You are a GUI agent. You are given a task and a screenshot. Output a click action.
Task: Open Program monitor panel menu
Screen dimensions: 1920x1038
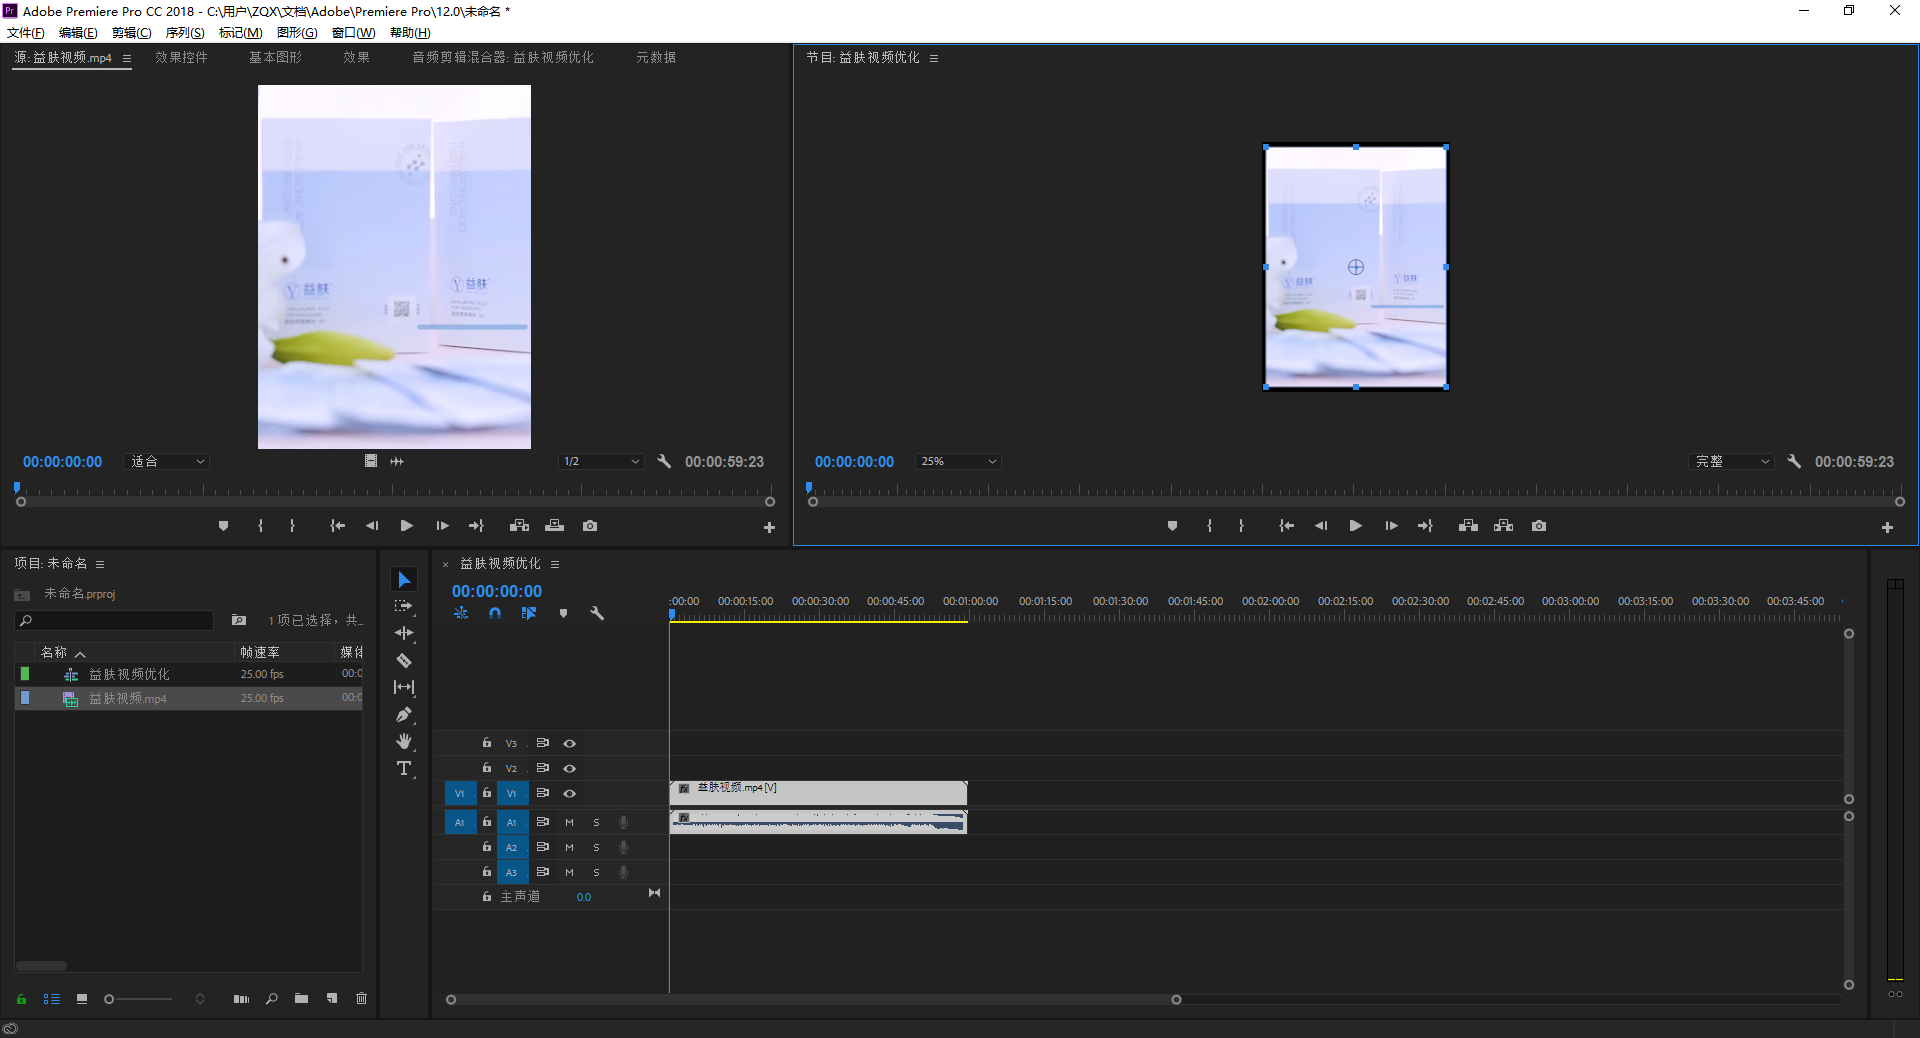[934, 58]
